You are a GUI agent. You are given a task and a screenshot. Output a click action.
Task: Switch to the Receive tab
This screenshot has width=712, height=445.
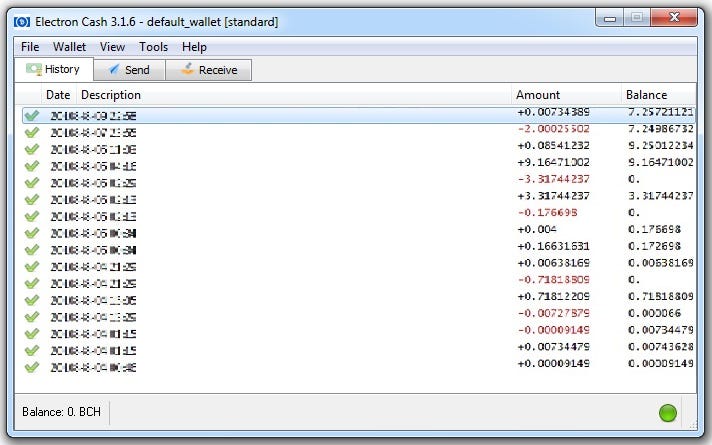pyautogui.click(x=208, y=70)
